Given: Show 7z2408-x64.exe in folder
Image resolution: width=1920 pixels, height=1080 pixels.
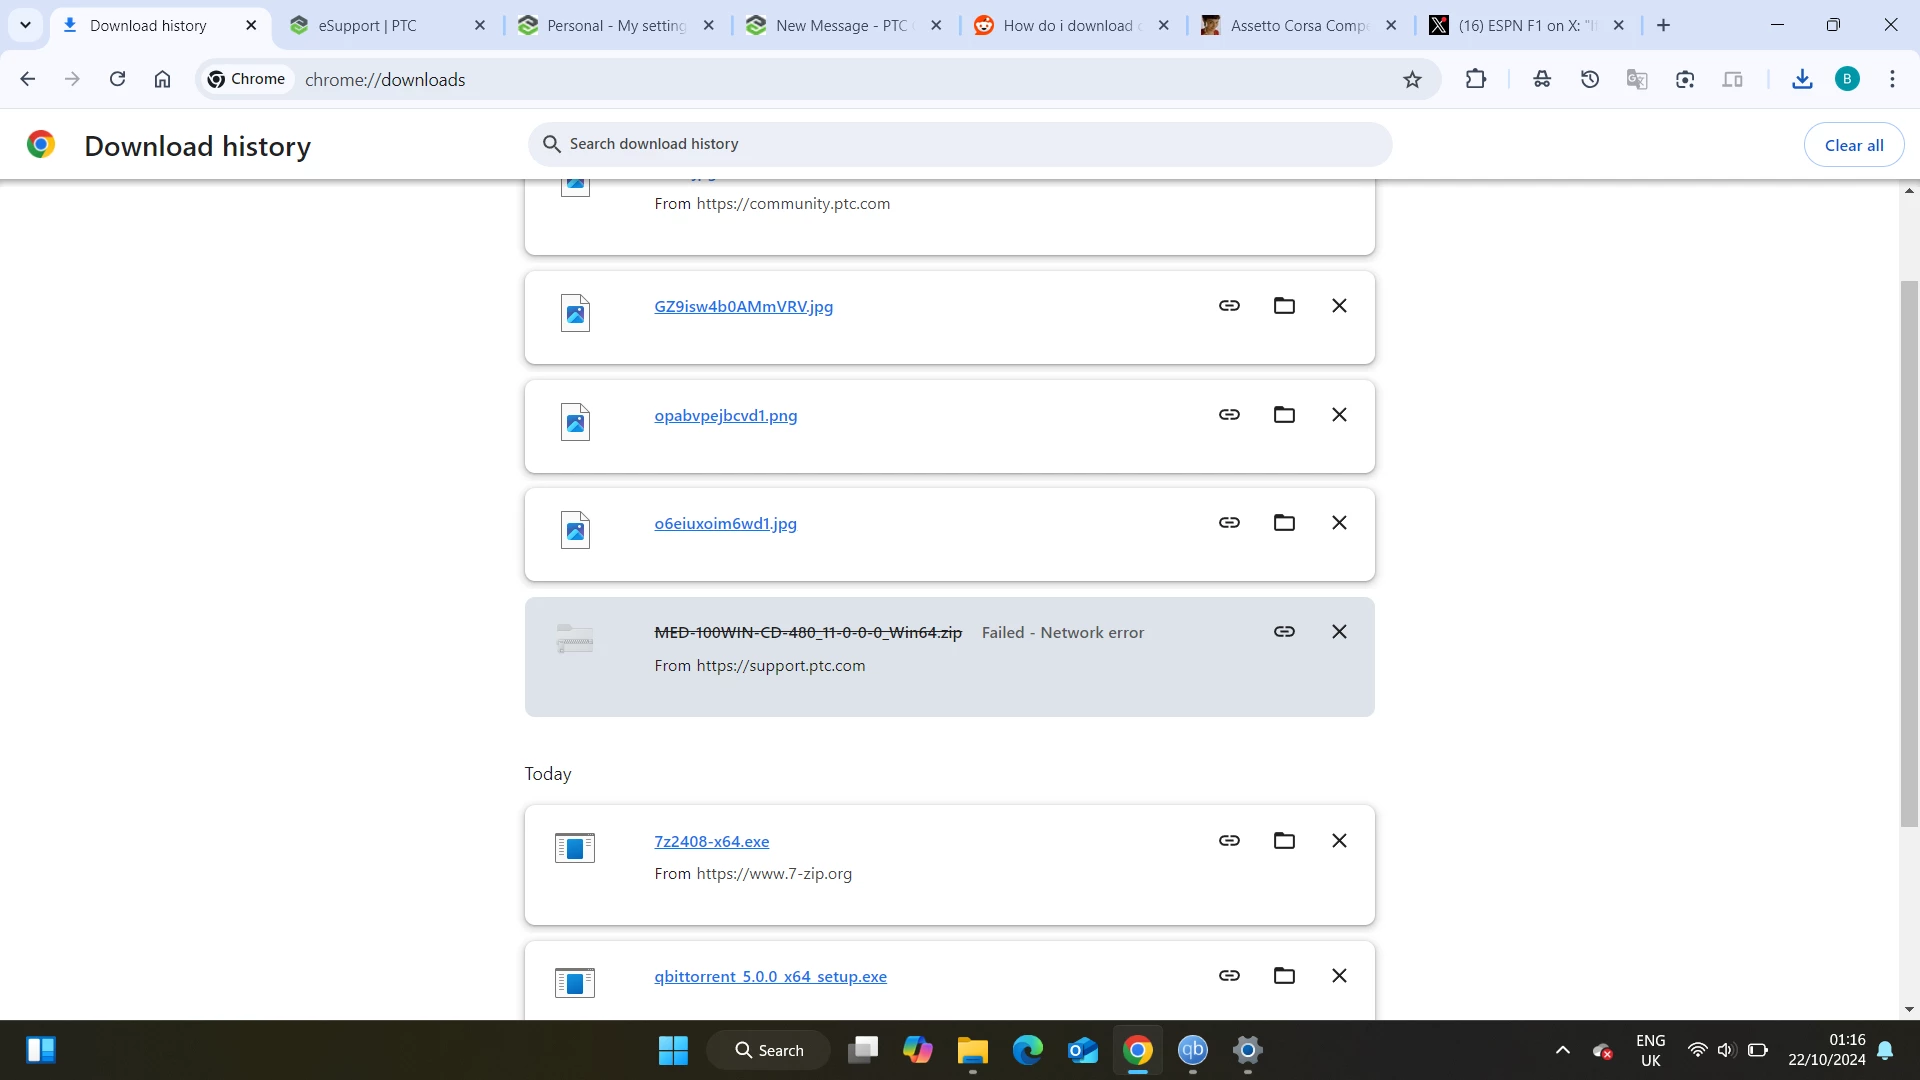Looking at the screenshot, I should tap(1284, 841).
